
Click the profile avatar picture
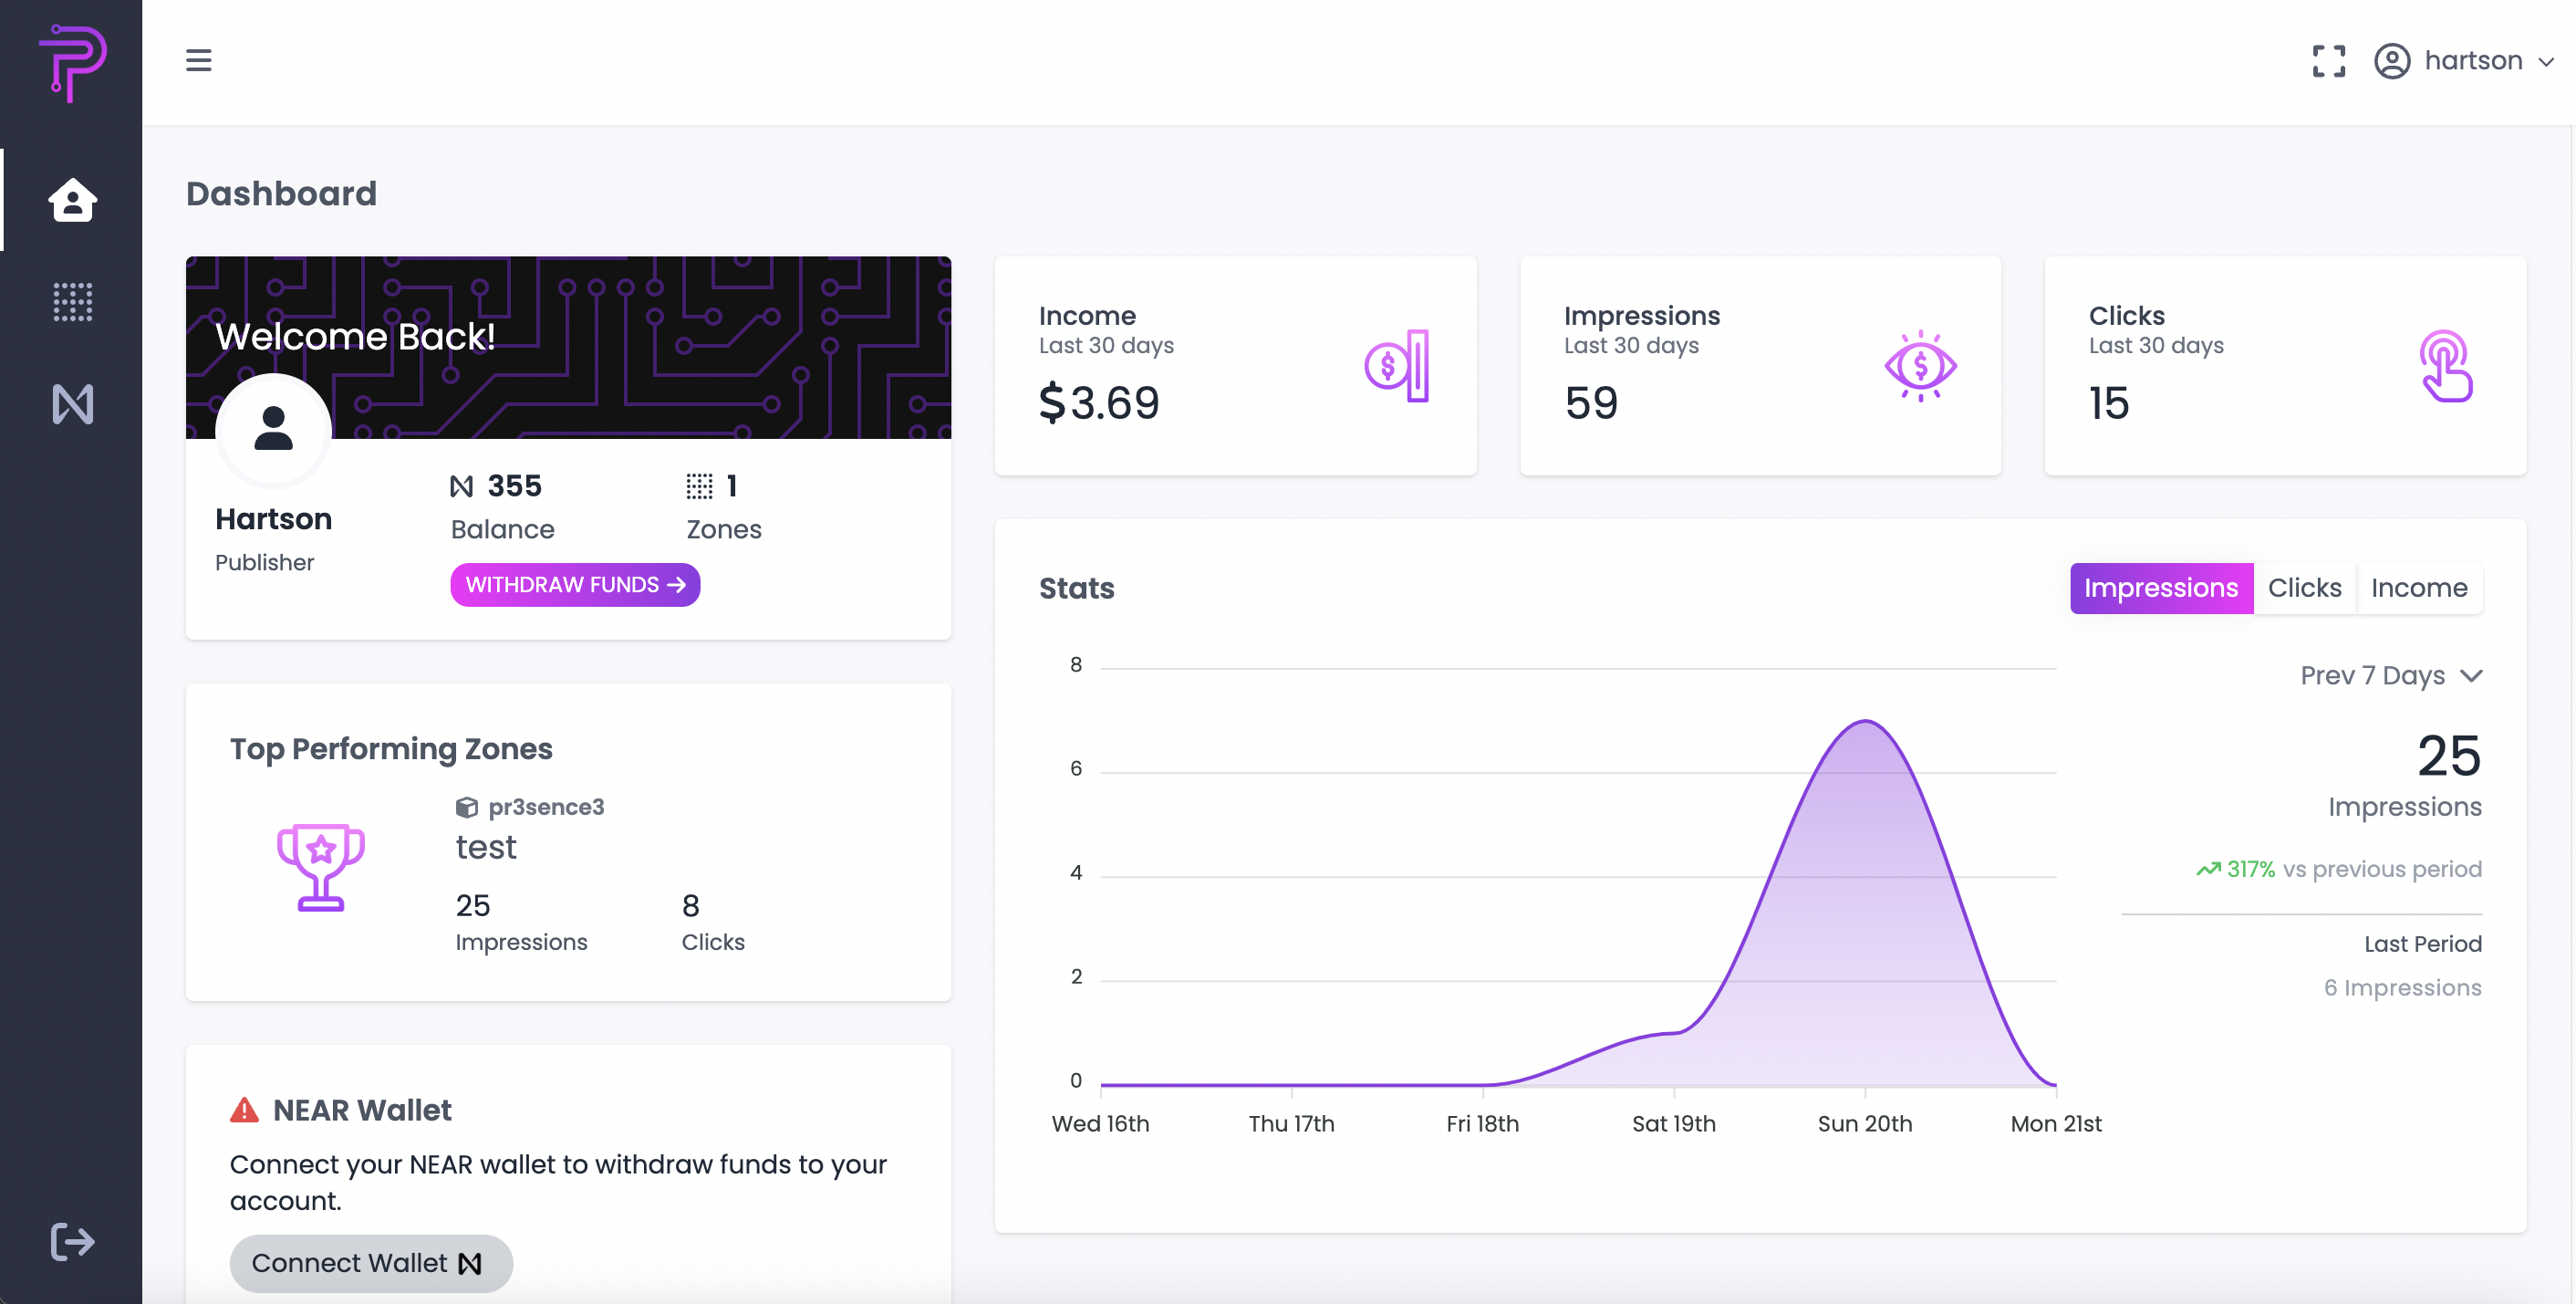pos(273,430)
